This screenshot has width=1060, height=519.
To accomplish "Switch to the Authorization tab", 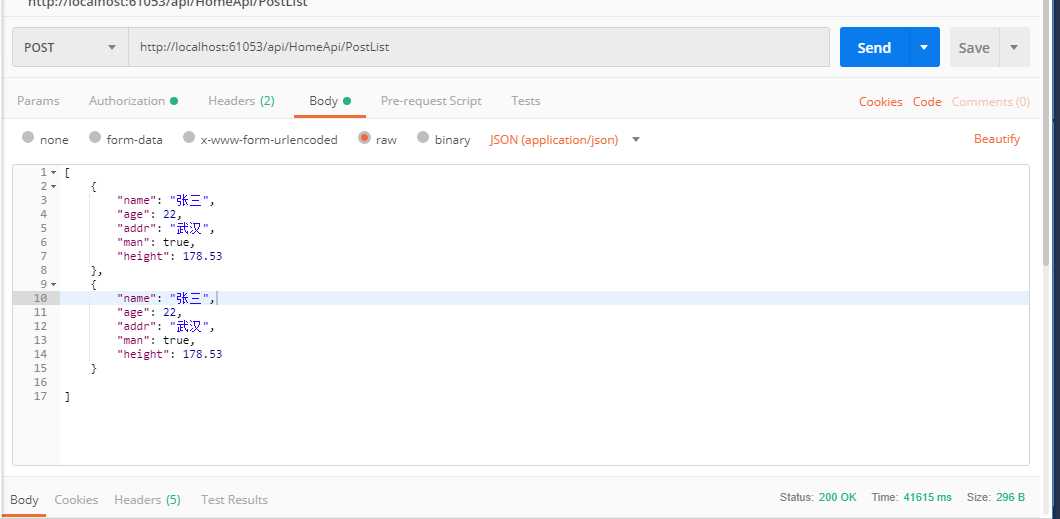I will pyautogui.click(x=133, y=101).
